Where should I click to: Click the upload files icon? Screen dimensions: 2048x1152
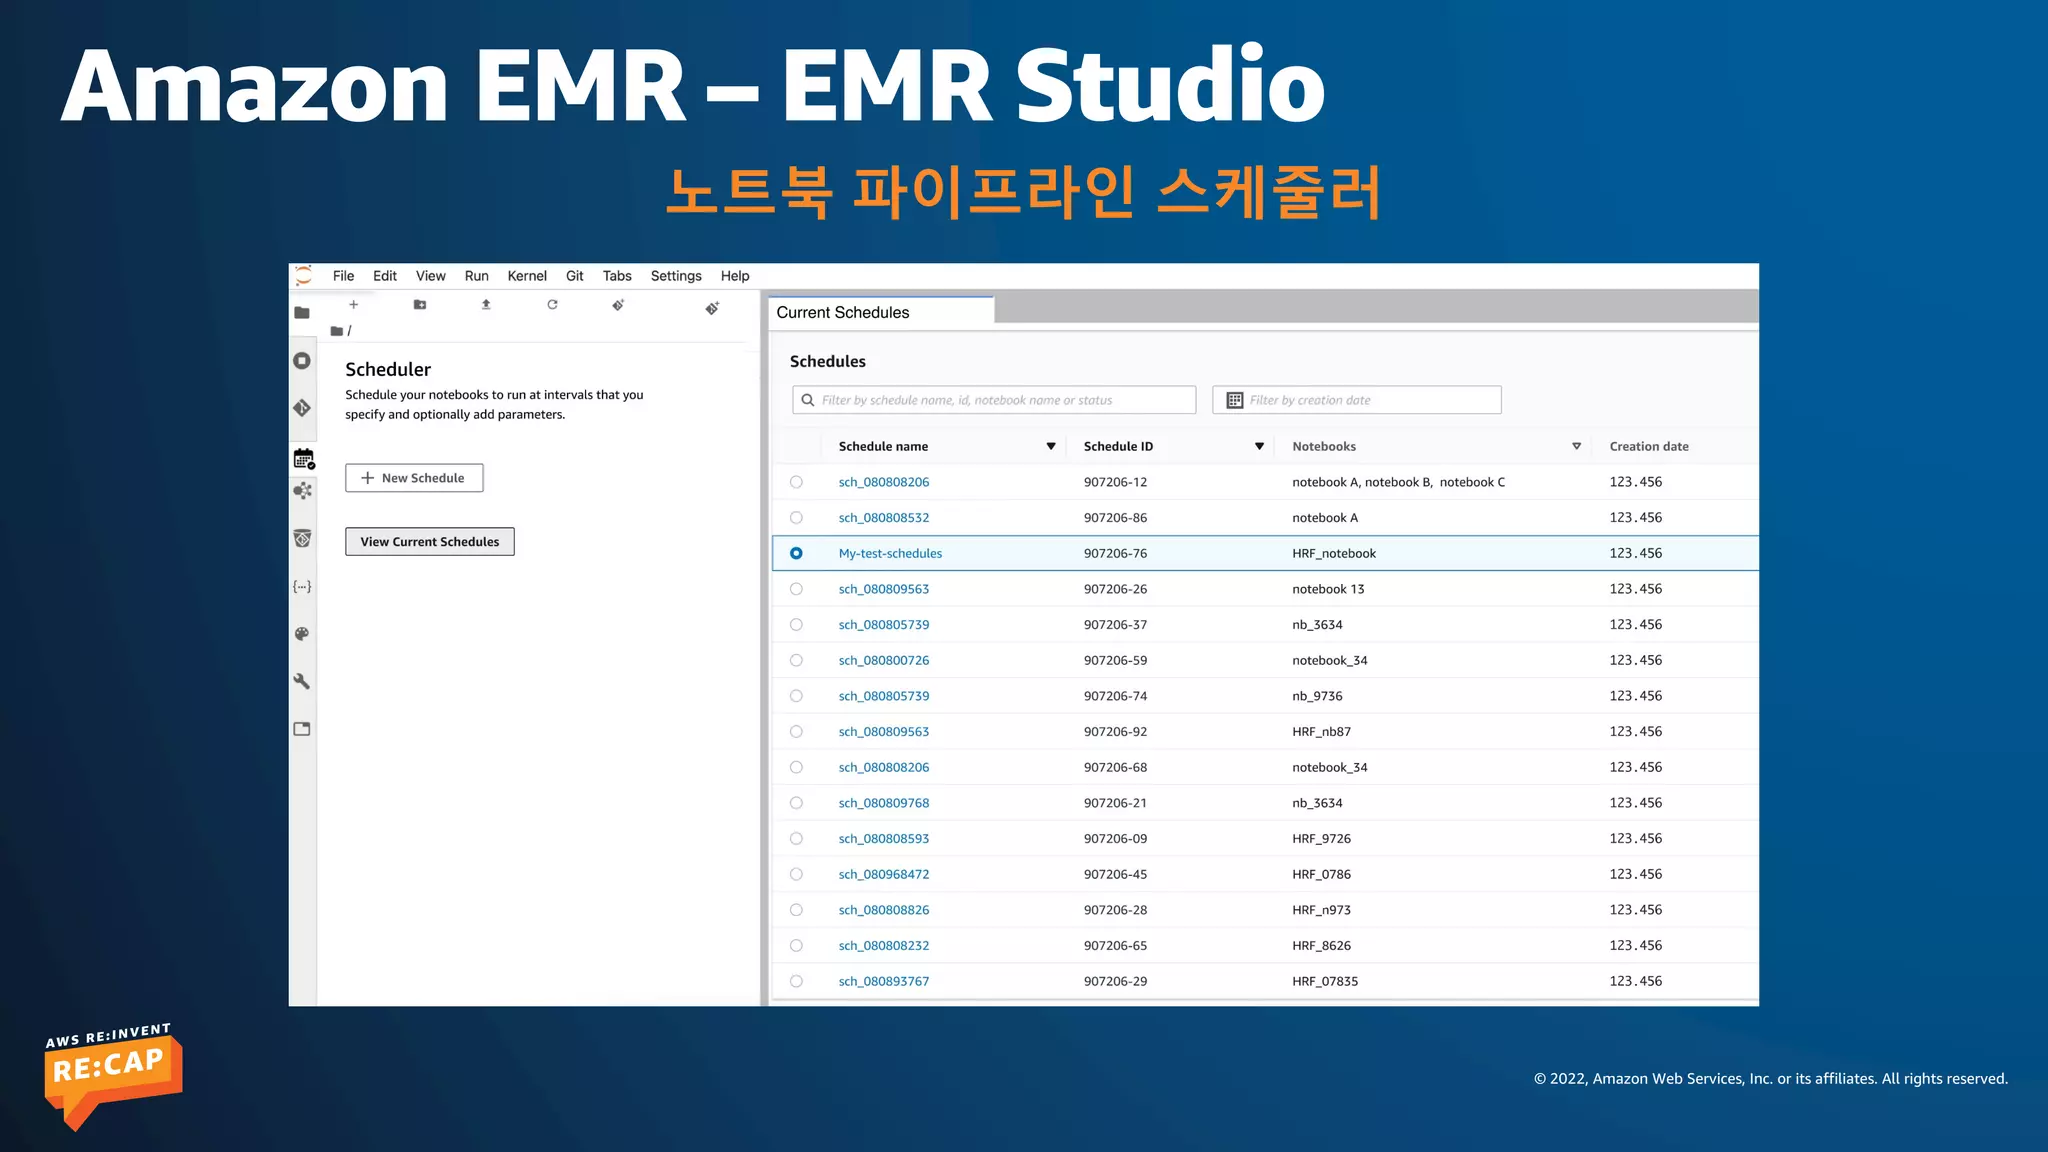(486, 305)
